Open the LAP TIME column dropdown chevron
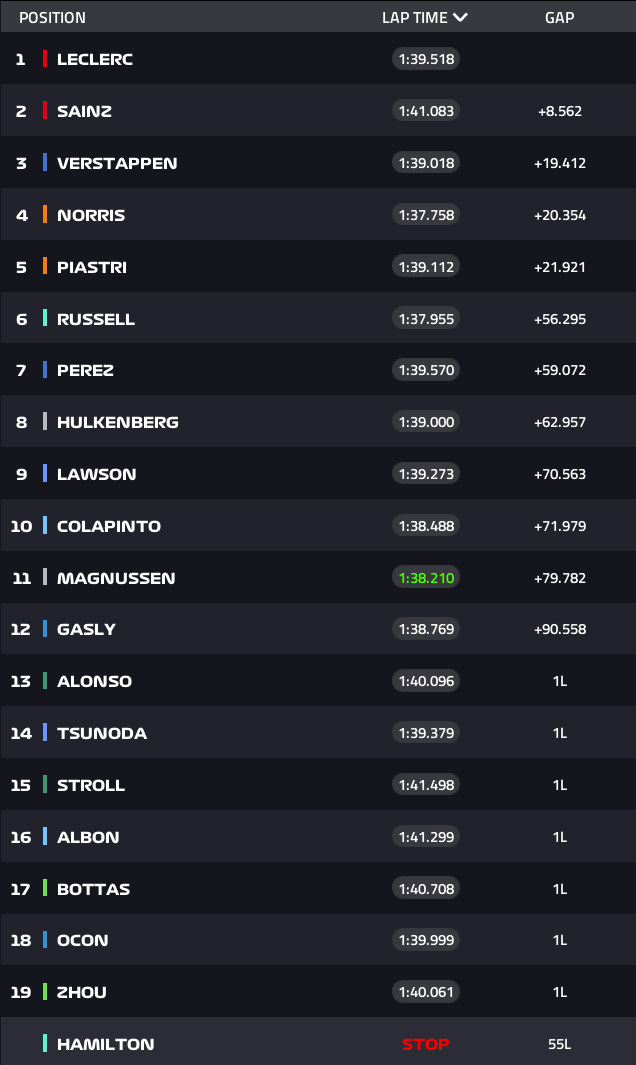 (461, 17)
